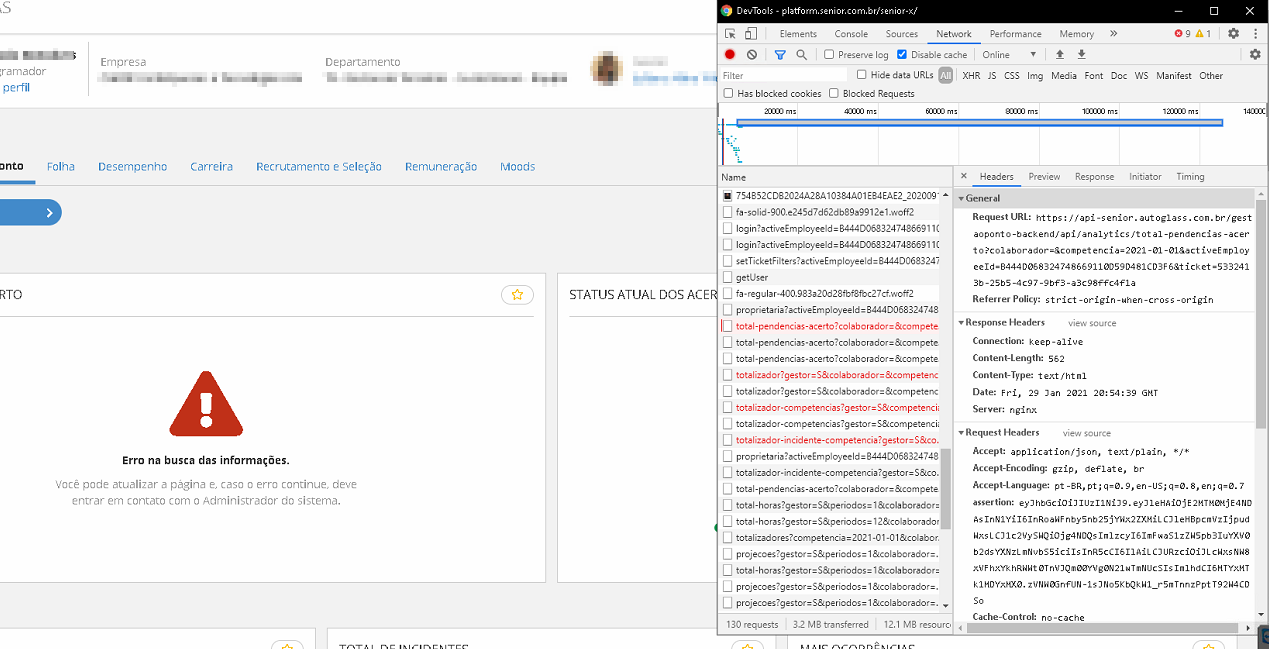The image size is (1269, 649).
Task: Click view source beside Request Headers
Action: (1086, 433)
